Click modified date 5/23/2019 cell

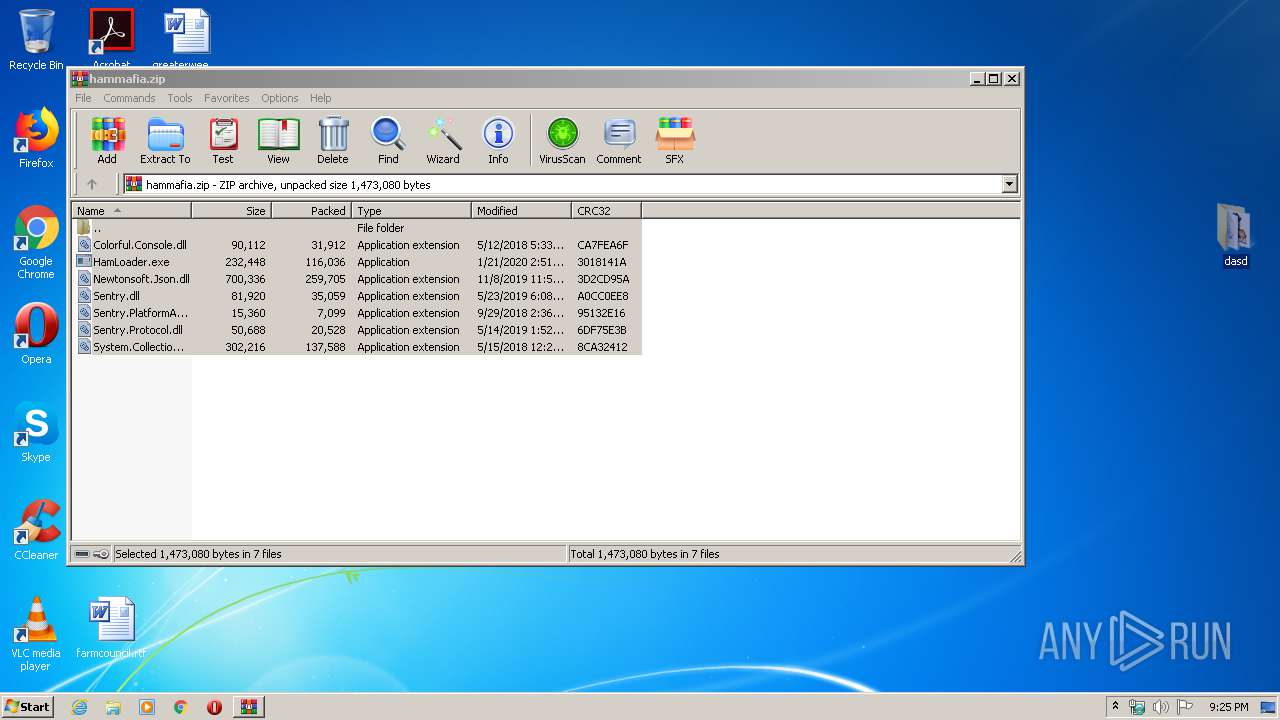click(520, 296)
